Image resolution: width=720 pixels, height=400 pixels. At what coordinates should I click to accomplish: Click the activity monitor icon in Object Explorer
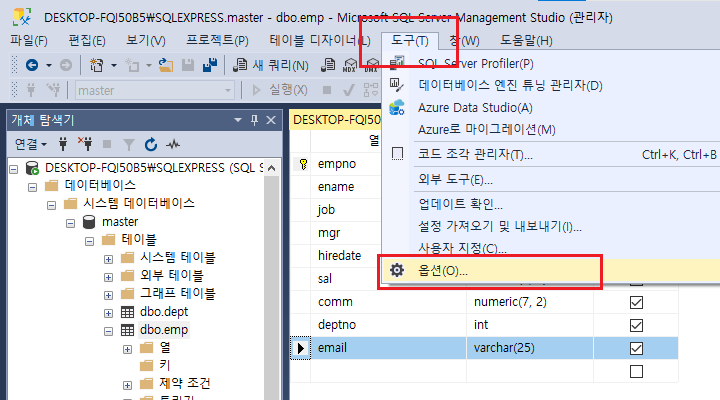coord(173,145)
